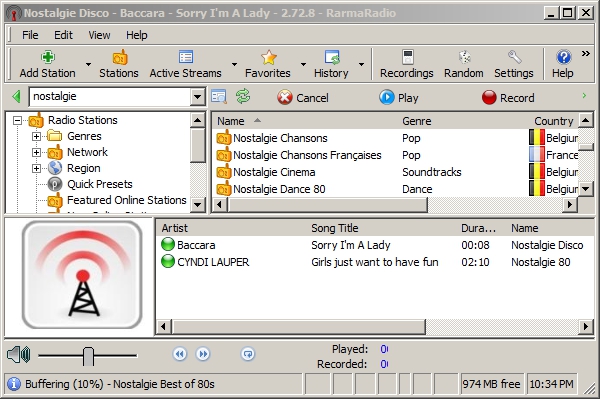This screenshot has height=399, width=600.
Task: Click the search stations icon next to search box
Action: click(219, 97)
